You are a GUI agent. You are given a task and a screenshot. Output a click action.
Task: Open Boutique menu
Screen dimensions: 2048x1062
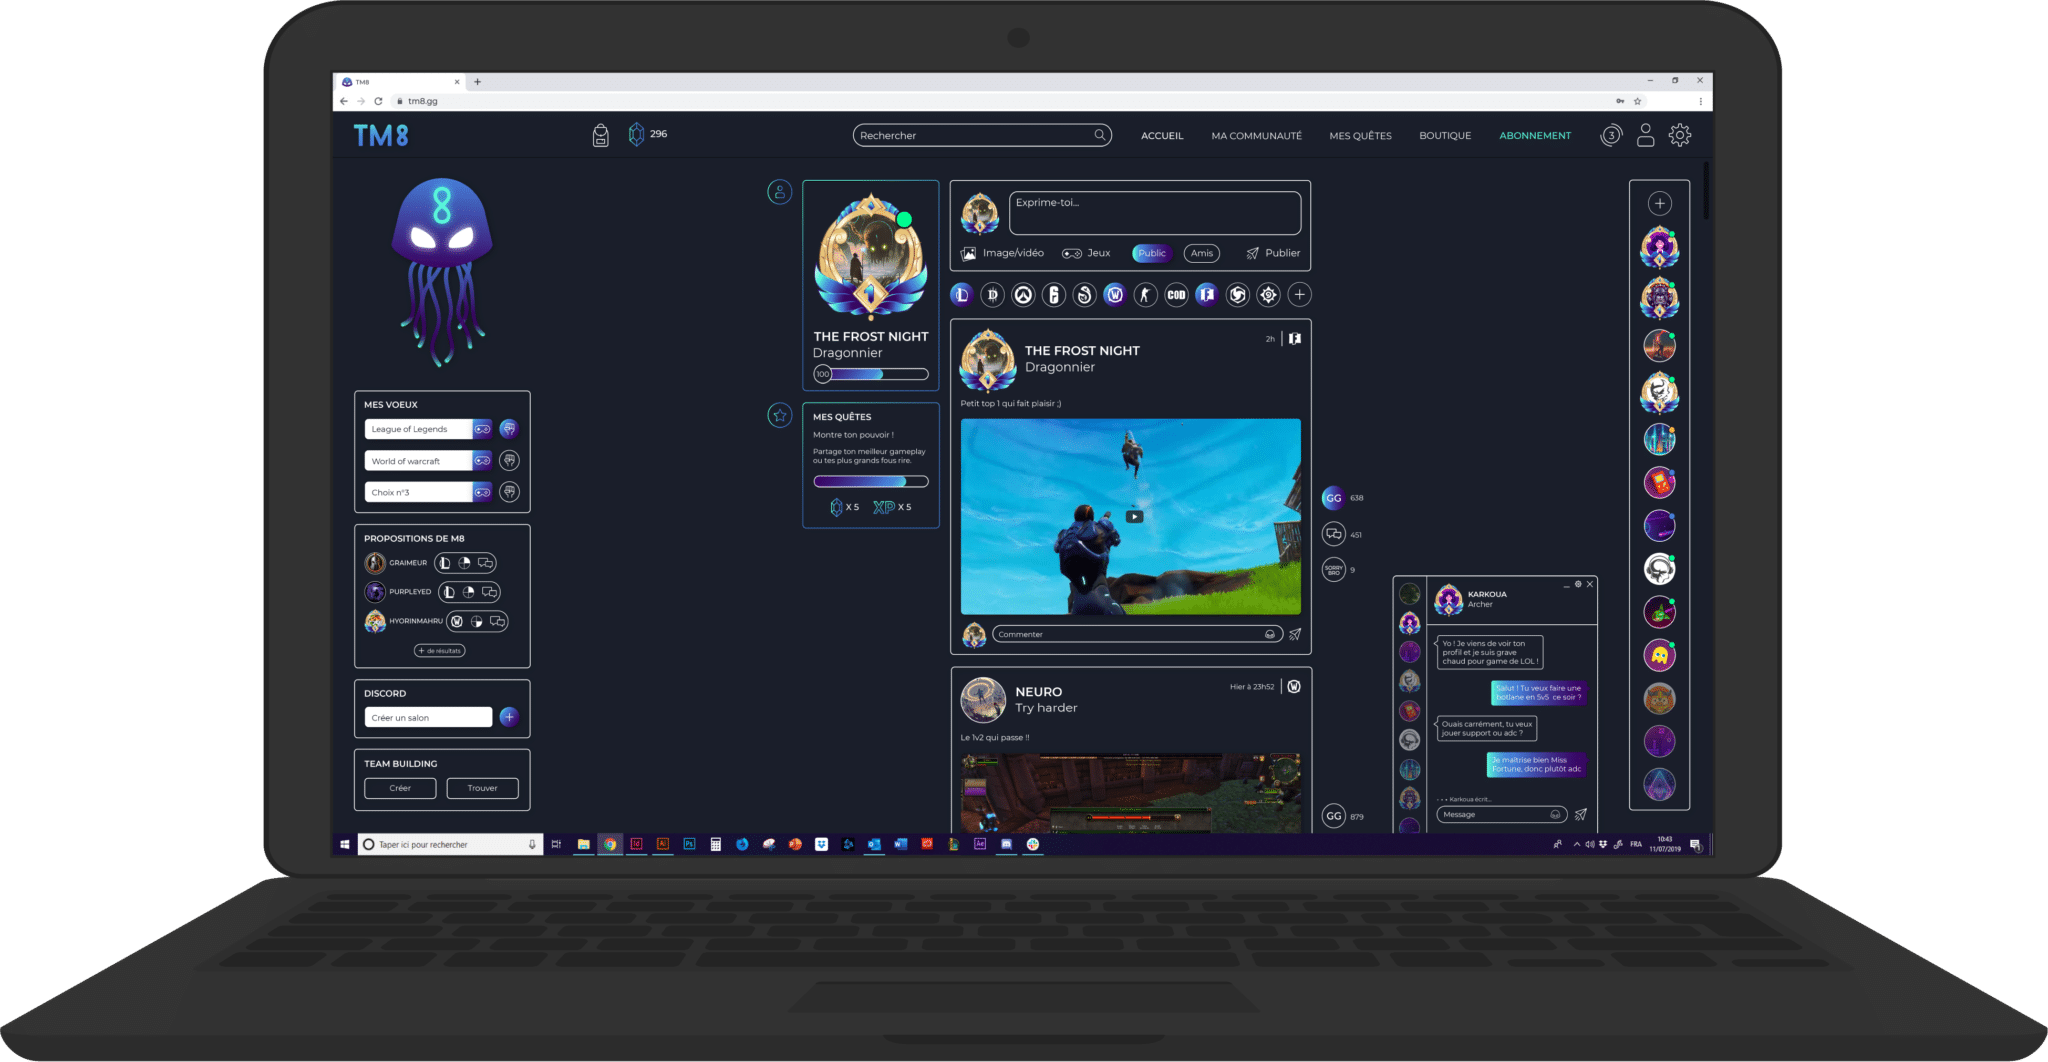coord(1445,136)
